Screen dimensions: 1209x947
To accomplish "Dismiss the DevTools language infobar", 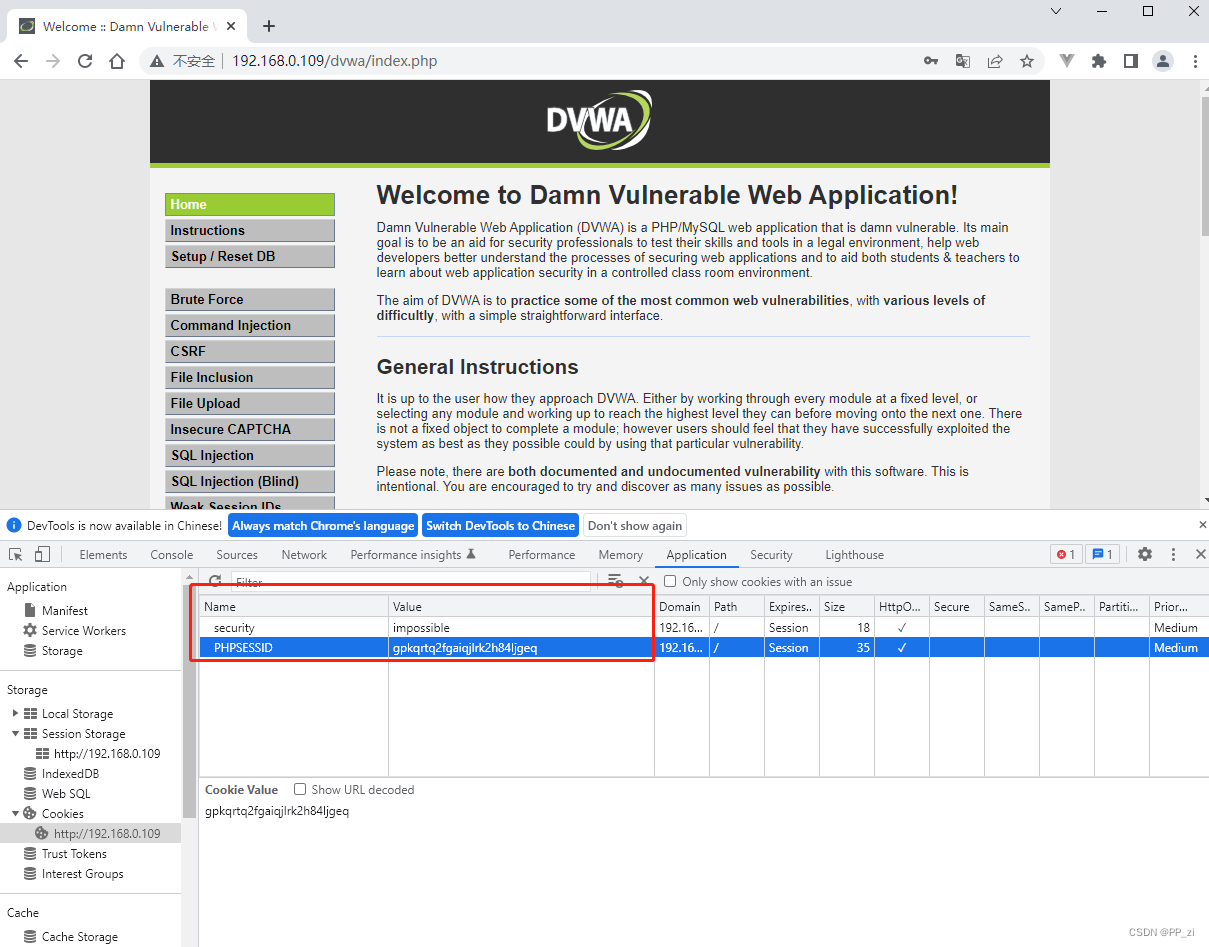I will pos(1202,525).
